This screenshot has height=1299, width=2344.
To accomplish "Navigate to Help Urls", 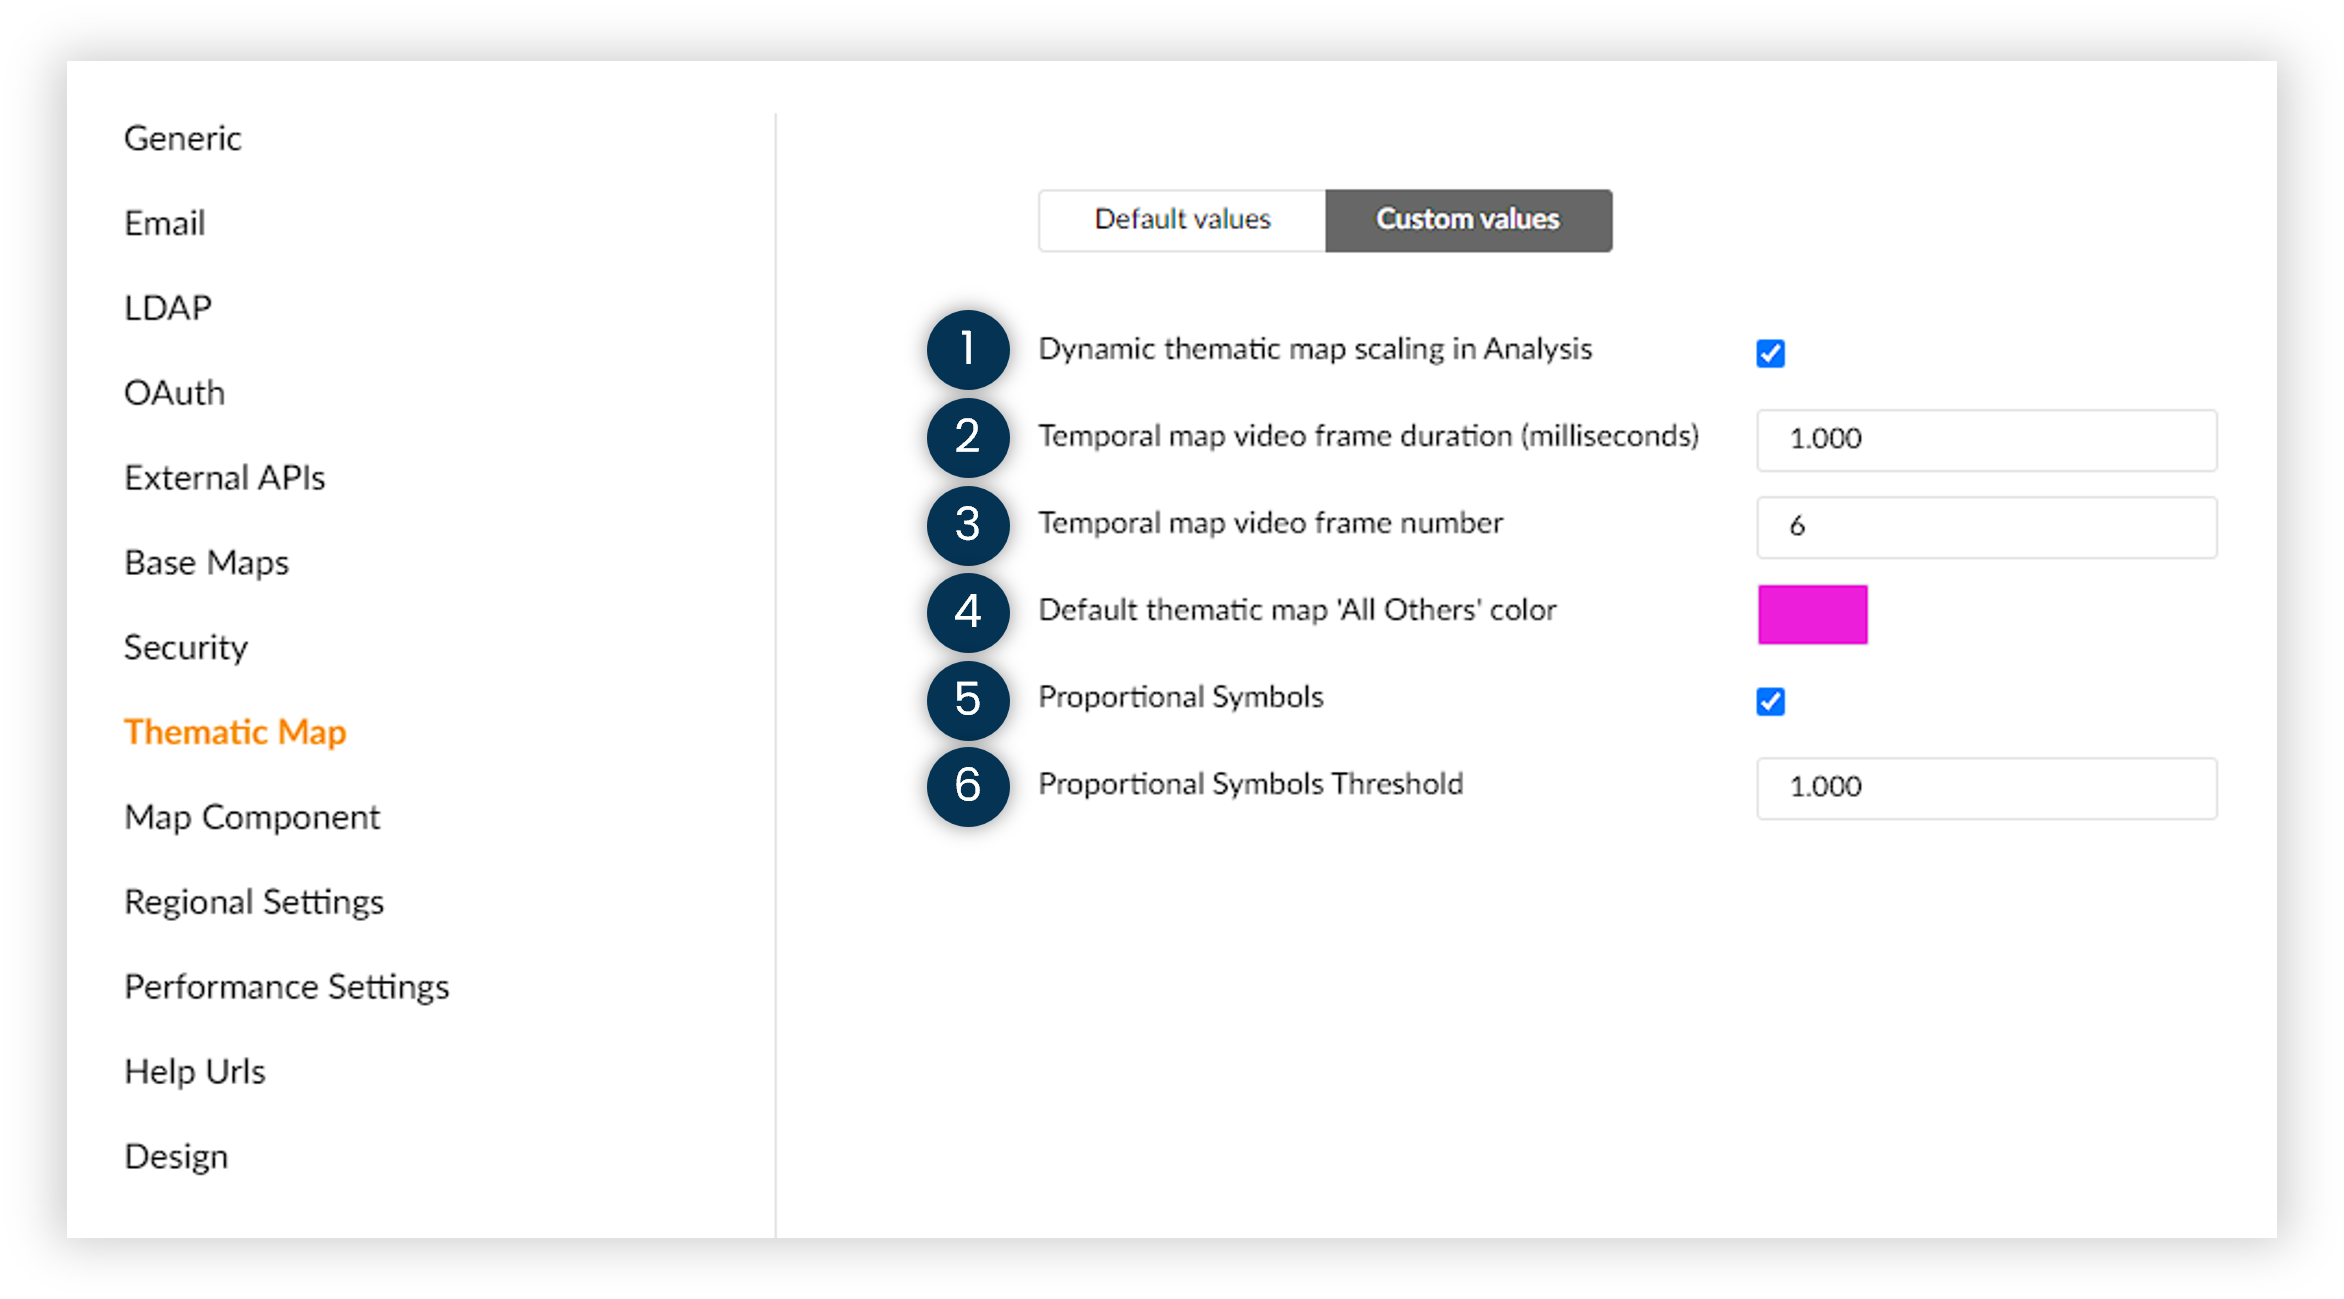I will tap(194, 1071).
